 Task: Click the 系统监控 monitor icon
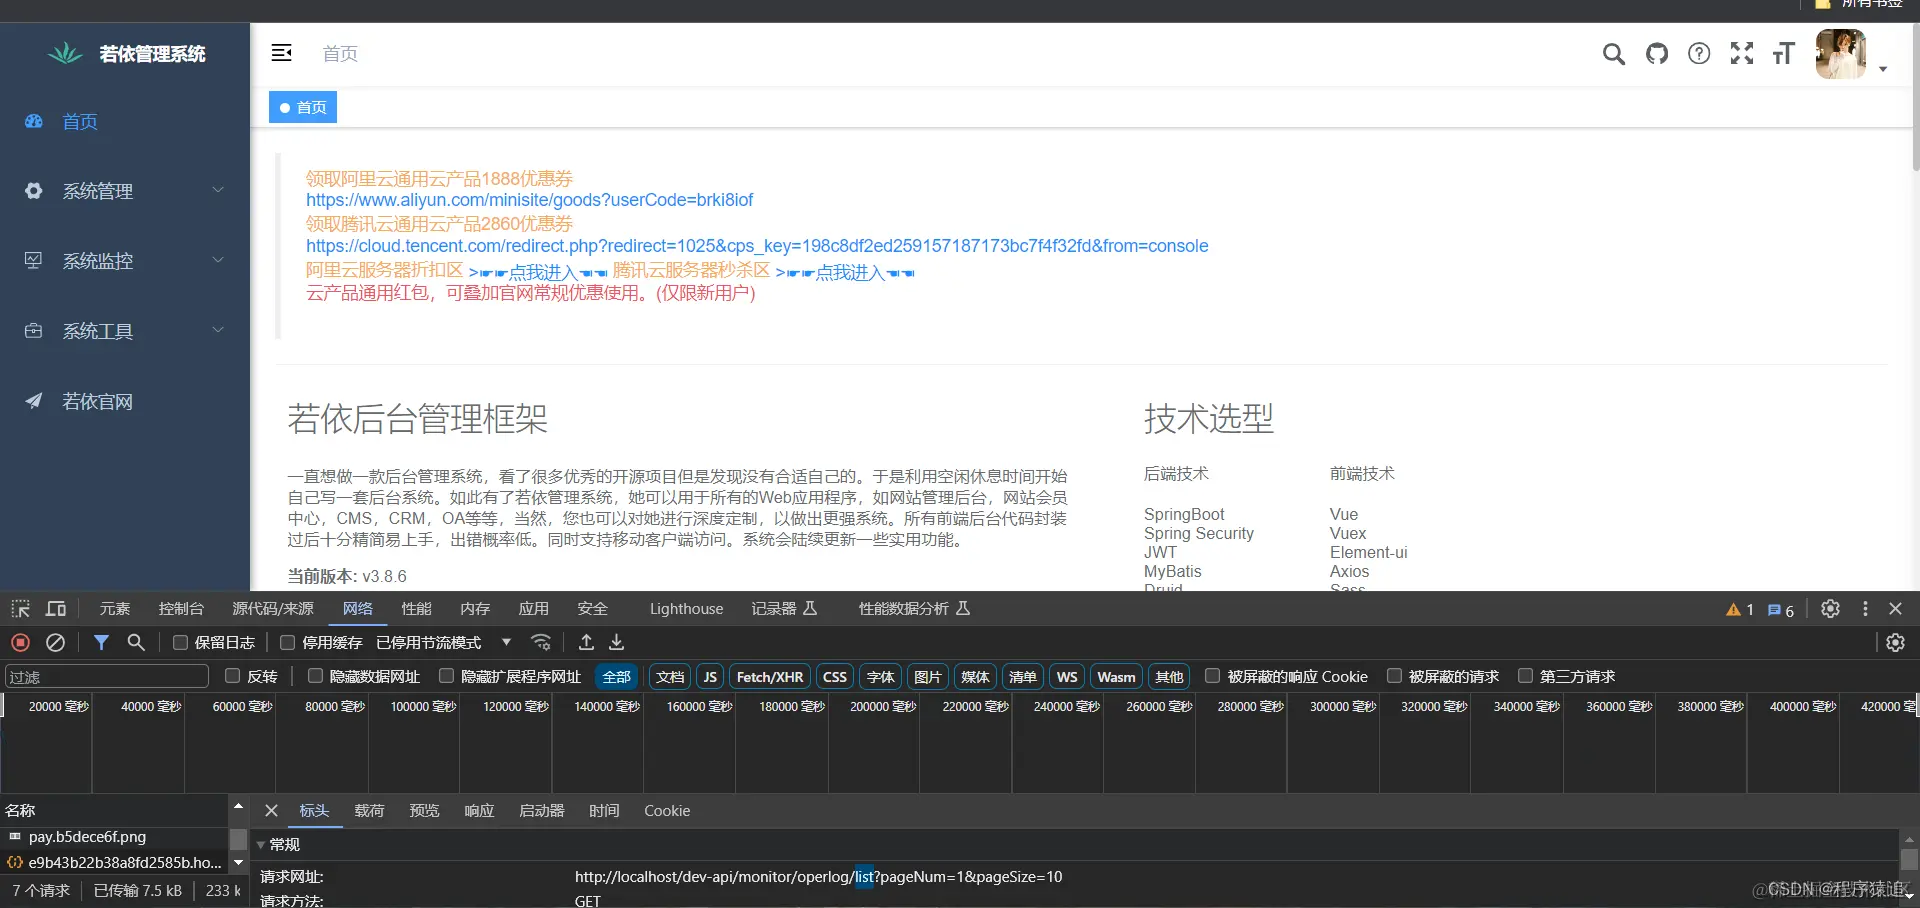point(34,260)
